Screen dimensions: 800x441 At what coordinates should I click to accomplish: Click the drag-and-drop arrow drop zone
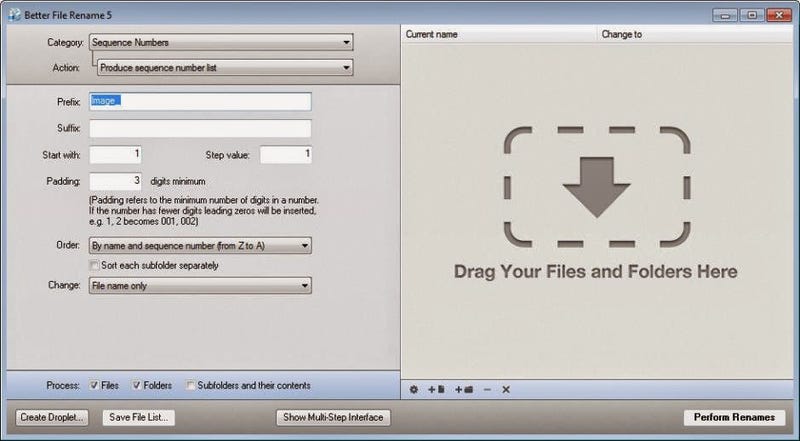(x=596, y=187)
